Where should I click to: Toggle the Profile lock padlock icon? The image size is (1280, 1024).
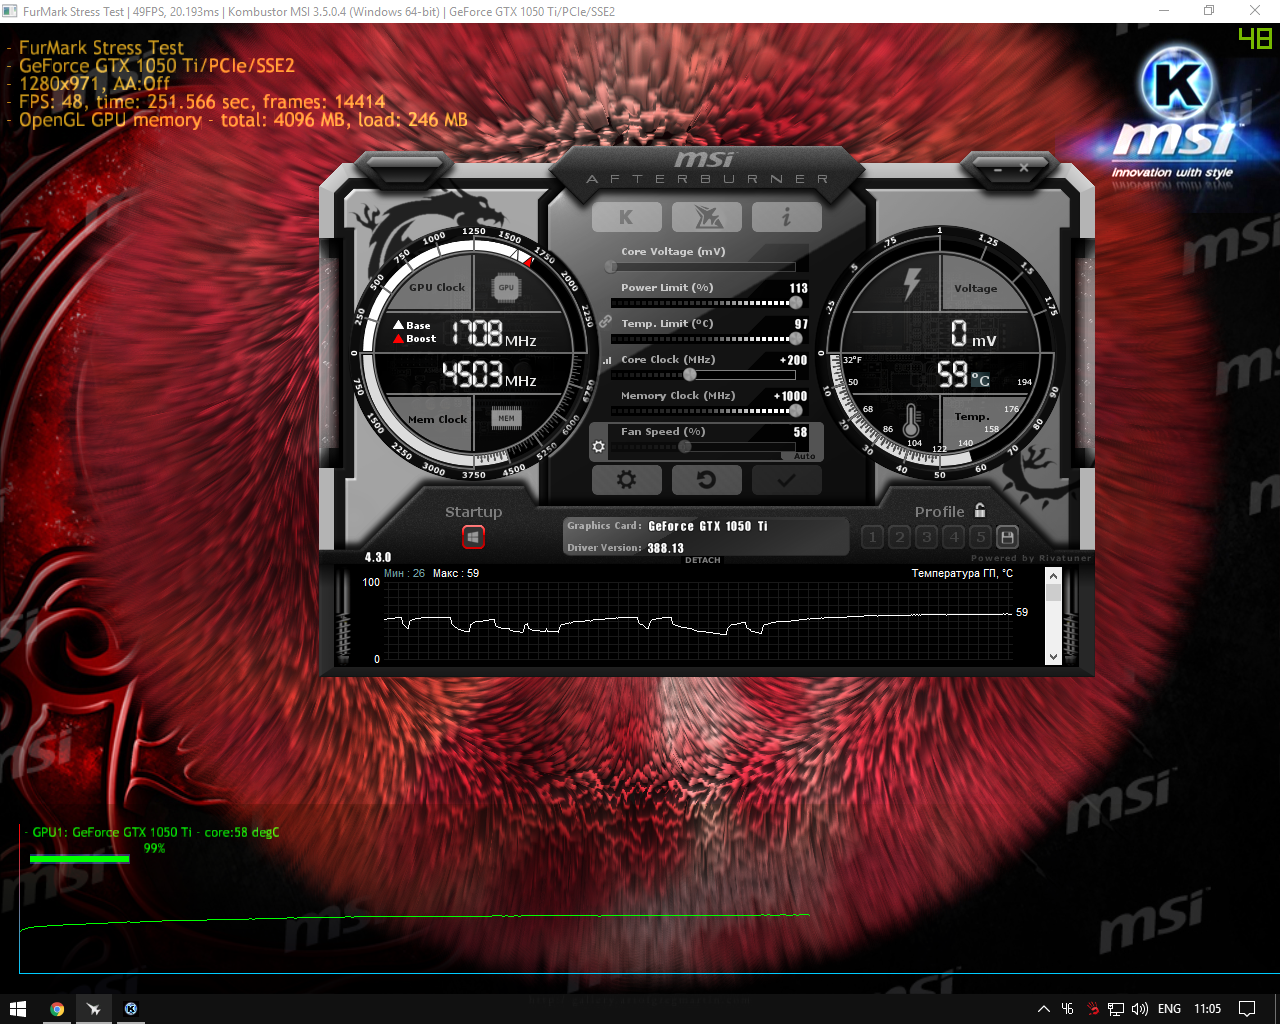(x=980, y=510)
